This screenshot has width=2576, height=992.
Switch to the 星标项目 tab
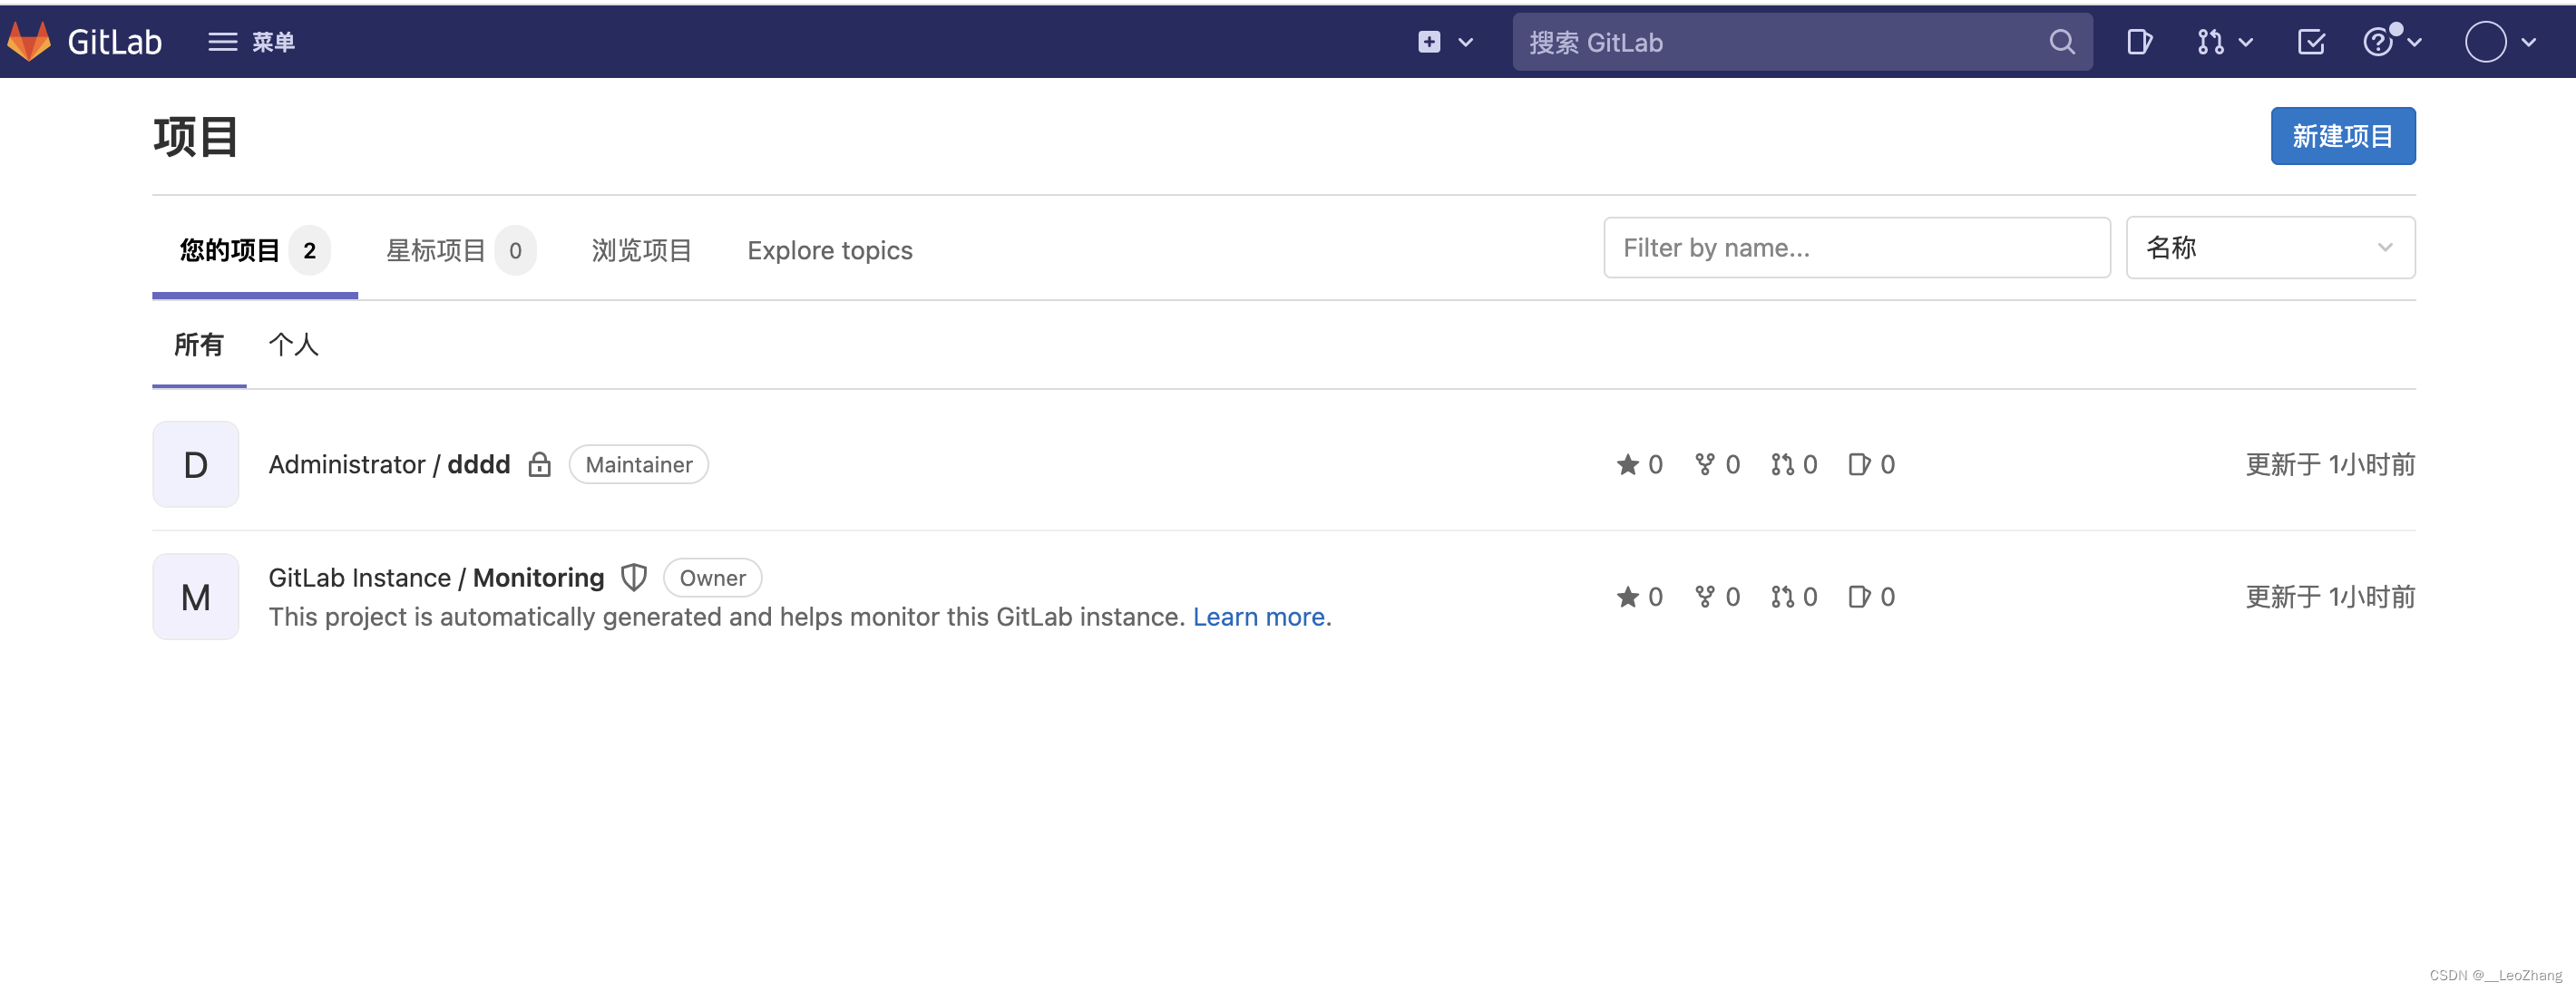460,250
